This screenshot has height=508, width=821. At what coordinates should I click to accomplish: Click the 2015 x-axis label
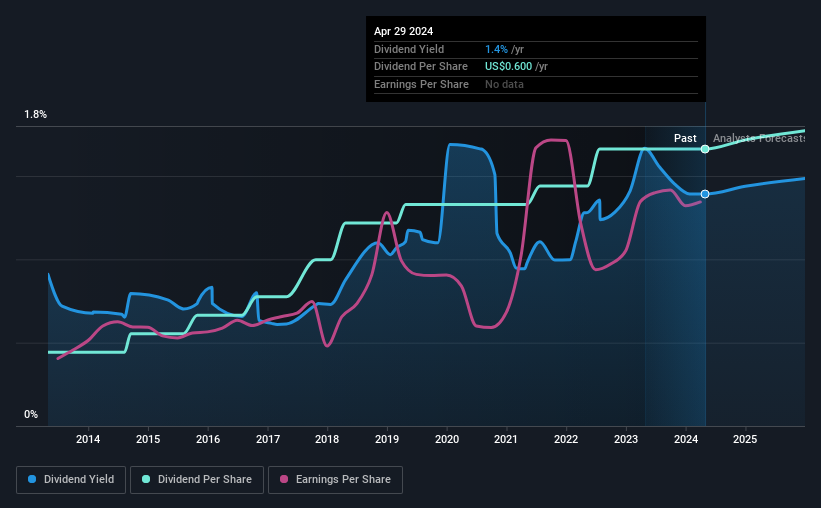tap(148, 439)
